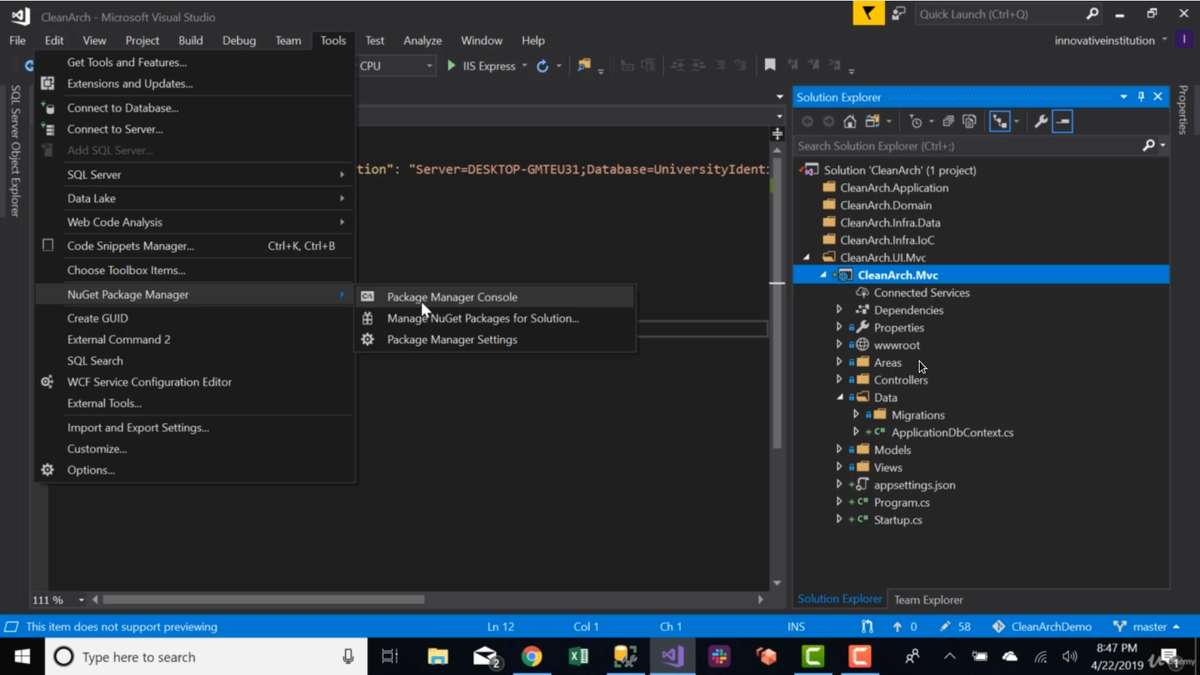Toggle the Sync with Active Document button
Screen dimensions: 1200x675
(999, 122)
